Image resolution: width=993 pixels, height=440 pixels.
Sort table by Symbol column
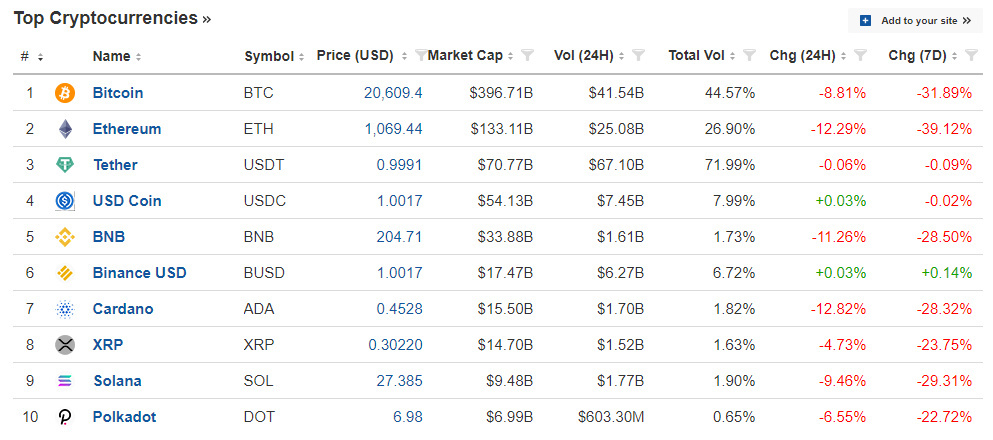click(x=275, y=56)
